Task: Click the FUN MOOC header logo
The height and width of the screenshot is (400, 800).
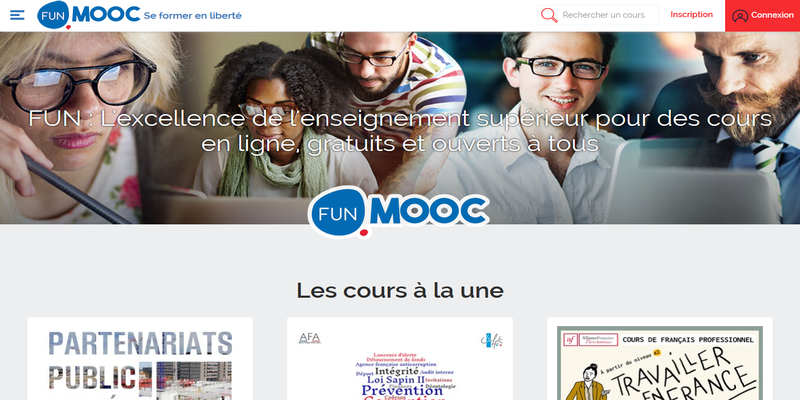Action: coord(89,15)
